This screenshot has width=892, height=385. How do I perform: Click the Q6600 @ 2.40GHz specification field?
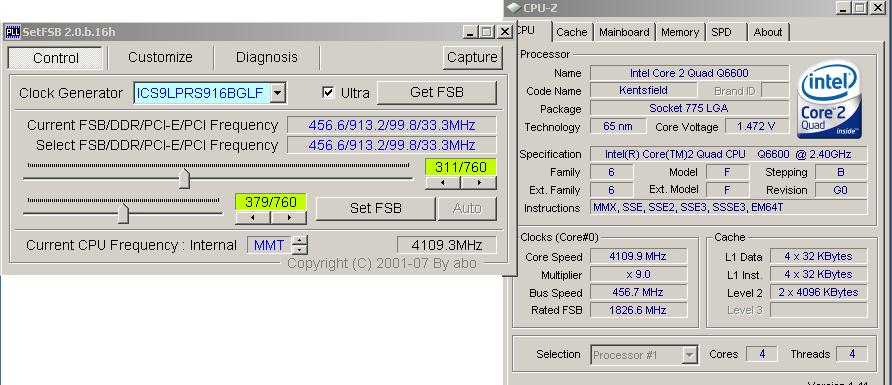coord(729,154)
